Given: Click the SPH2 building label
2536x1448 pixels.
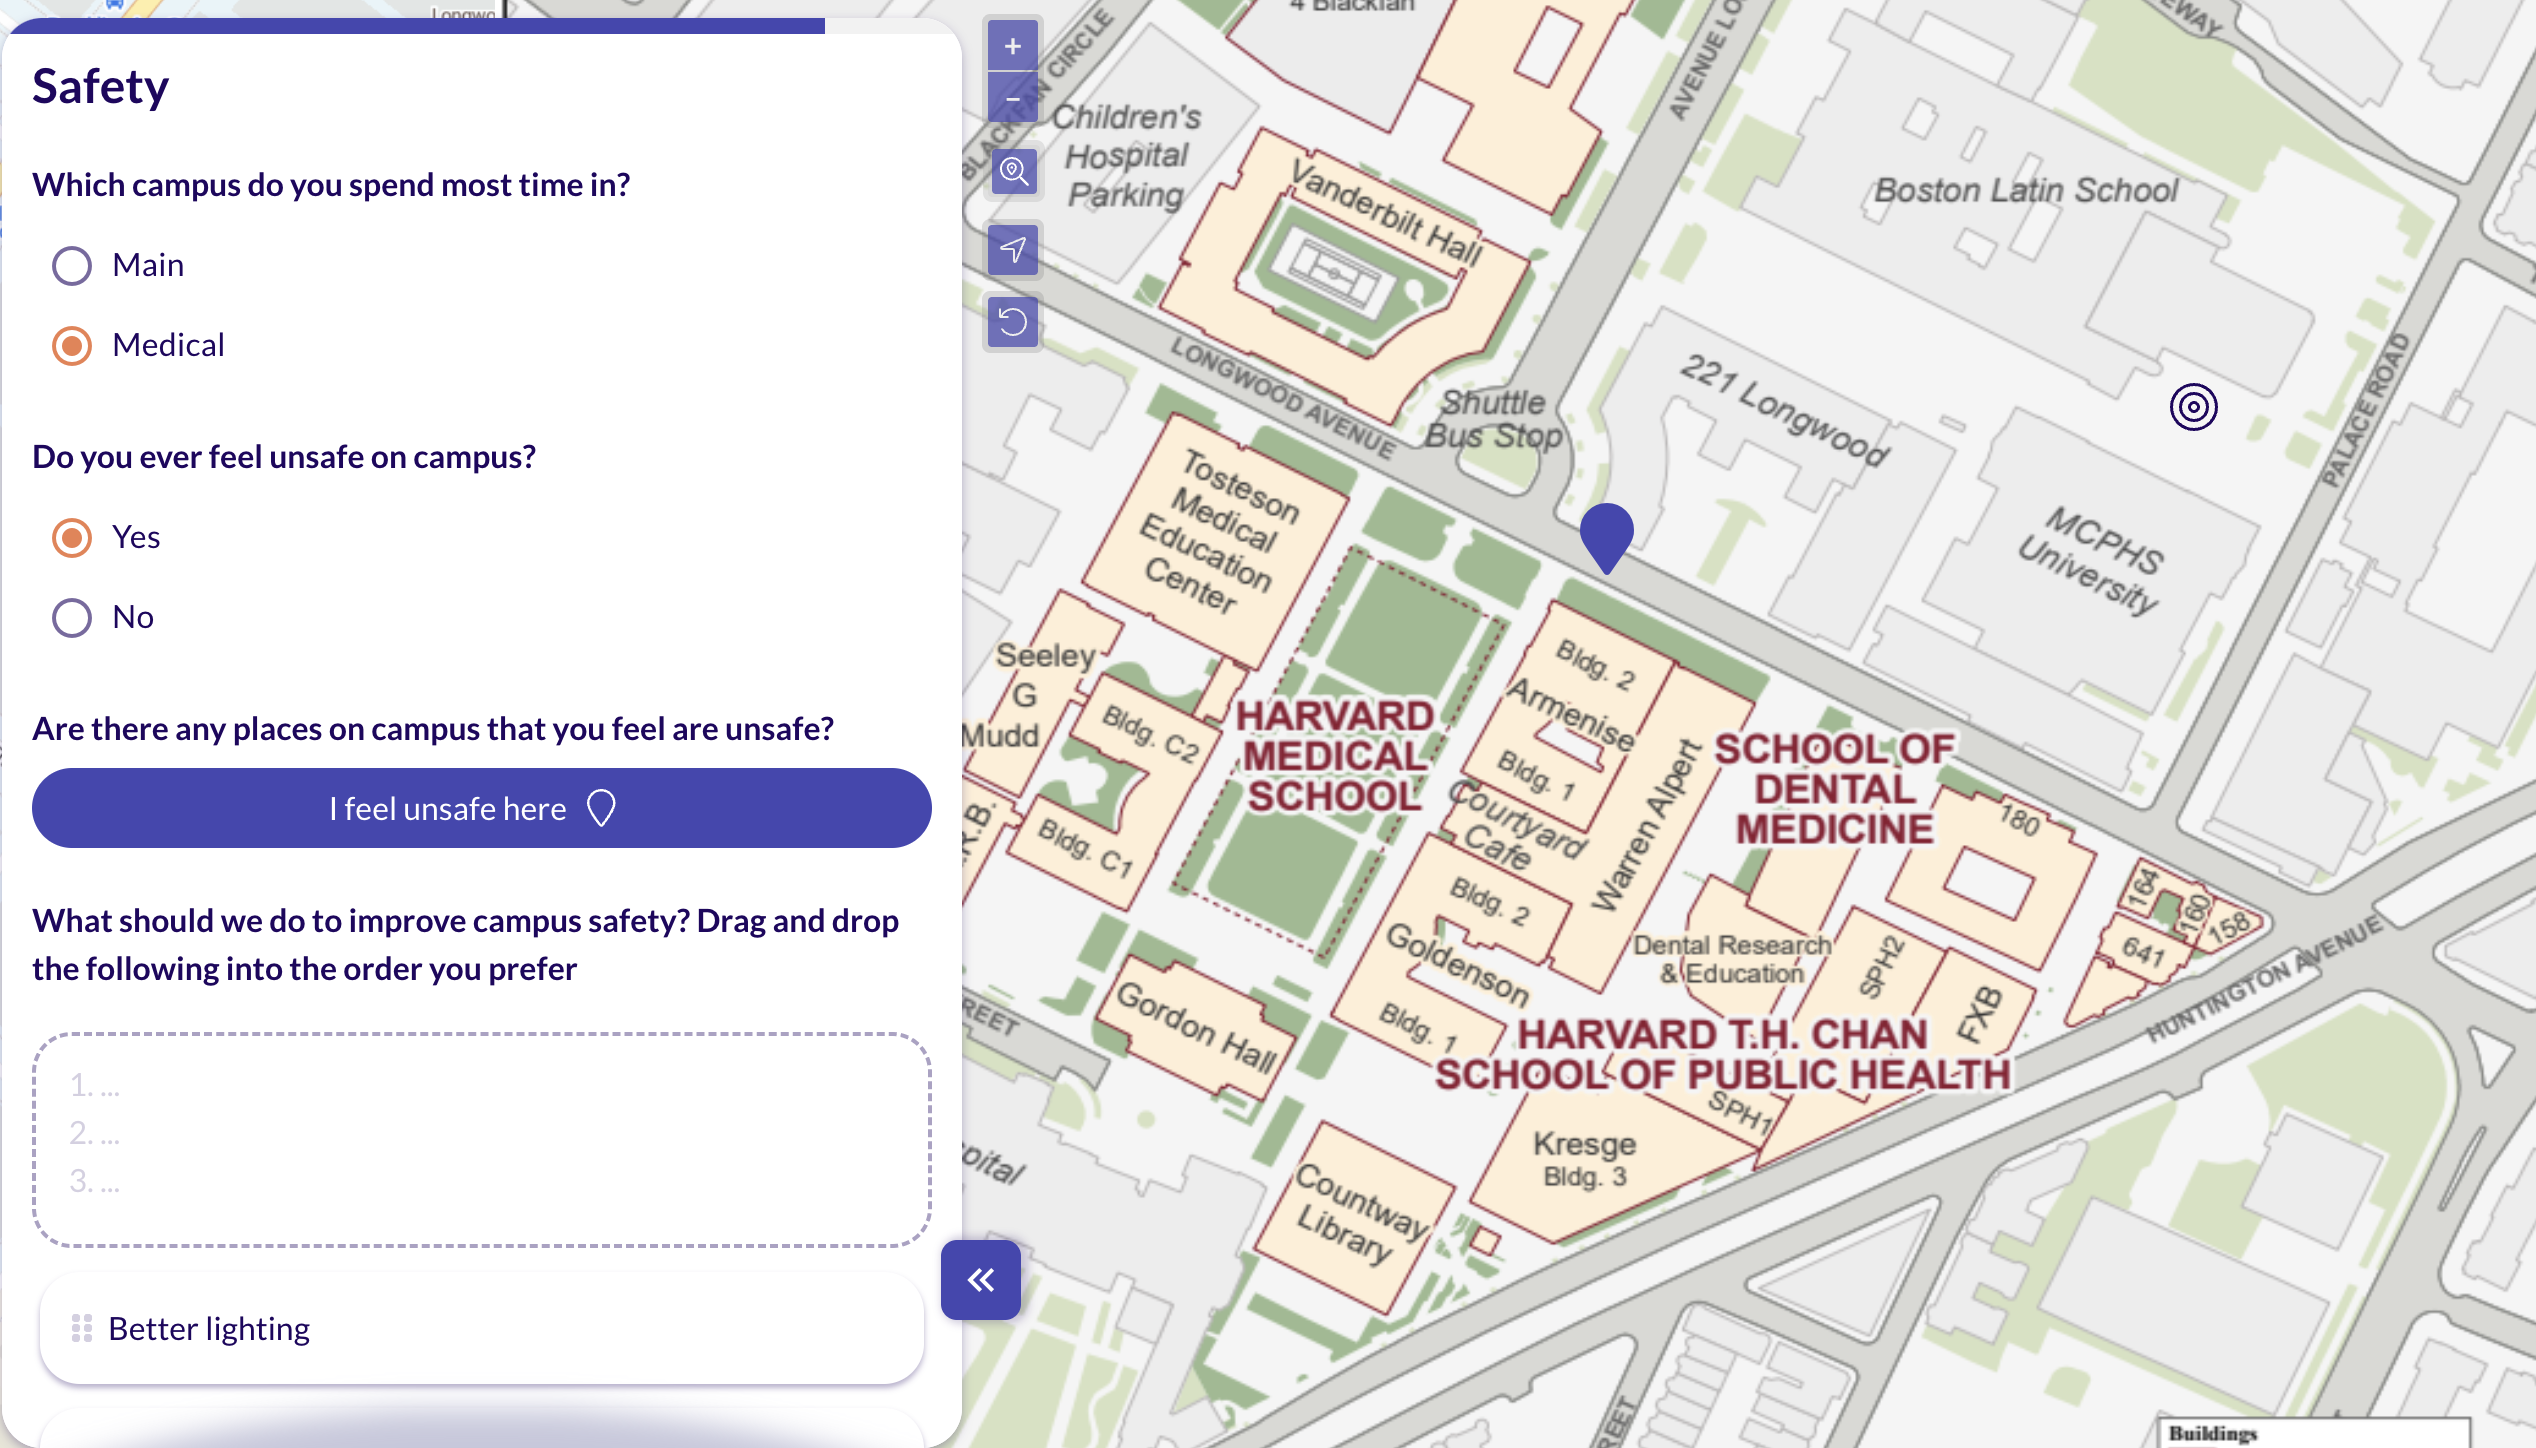Looking at the screenshot, I should pyautogui.click(x=1881, y=966).
